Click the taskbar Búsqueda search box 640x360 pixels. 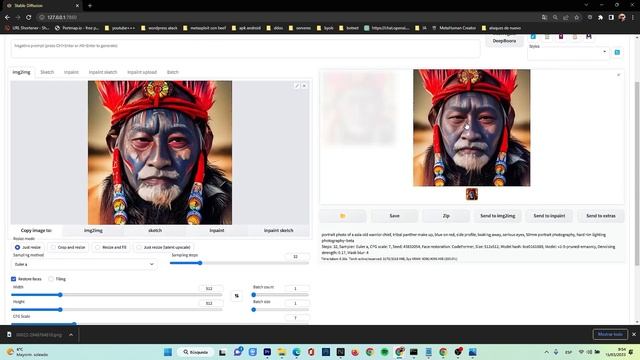[196, 352]
